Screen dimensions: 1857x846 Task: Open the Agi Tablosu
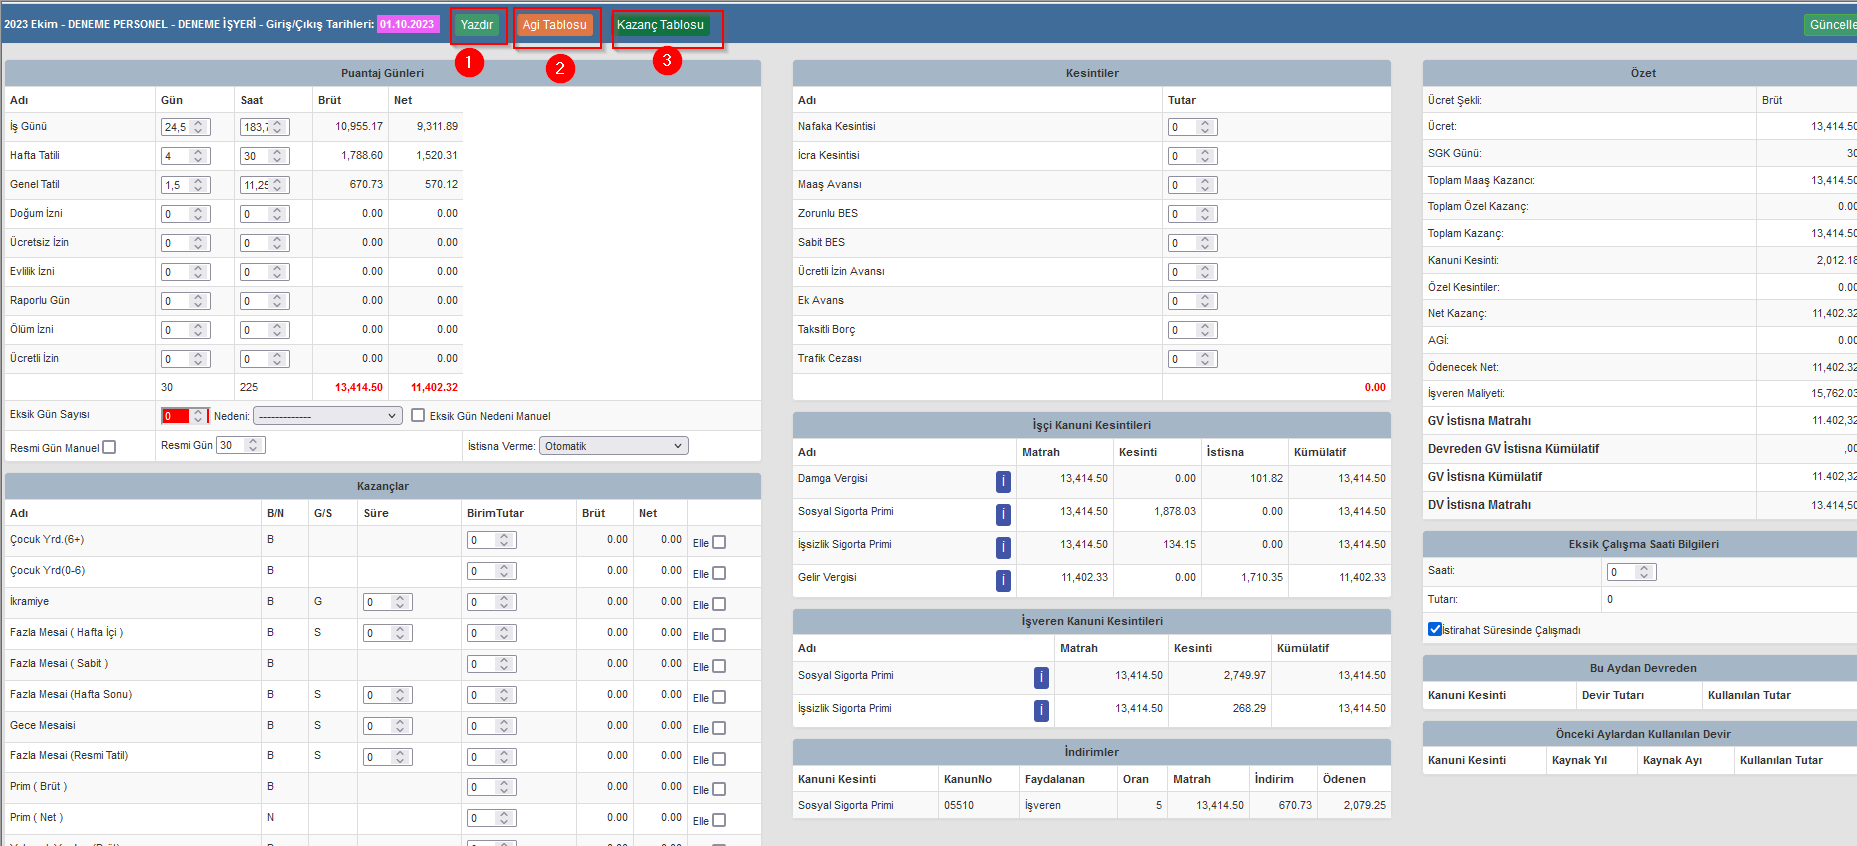(555, 25)
